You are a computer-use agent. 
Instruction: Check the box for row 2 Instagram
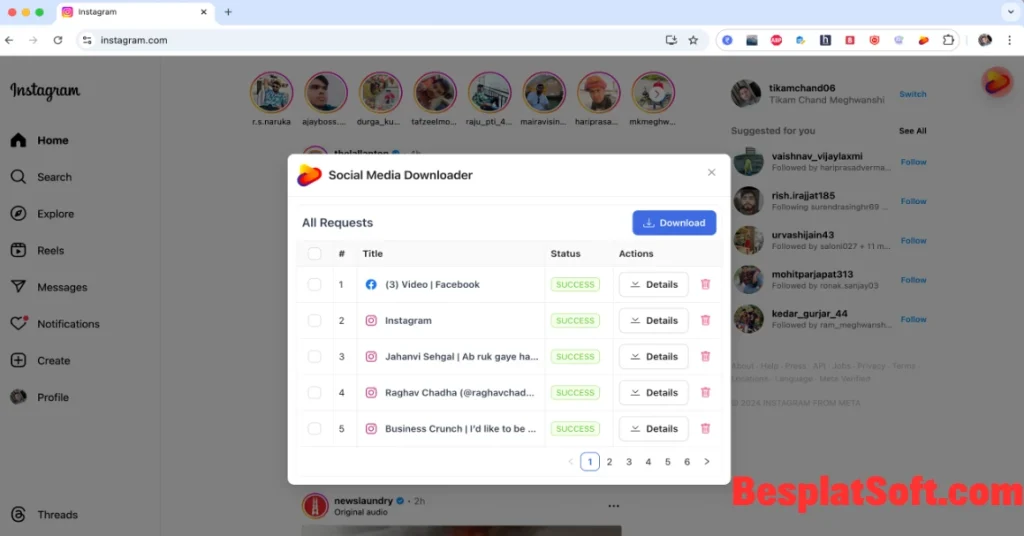pos(314,321)
